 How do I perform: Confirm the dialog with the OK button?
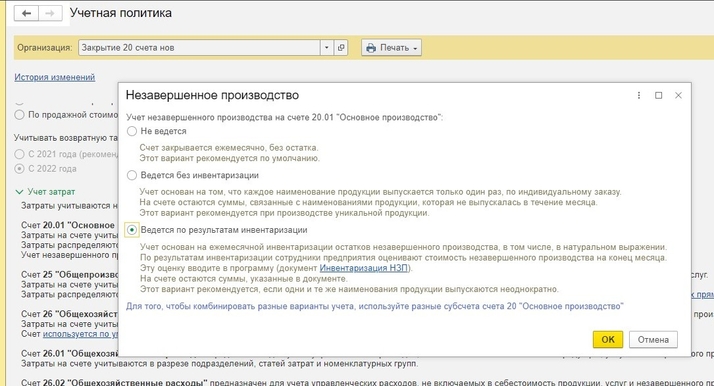point(608,340)
